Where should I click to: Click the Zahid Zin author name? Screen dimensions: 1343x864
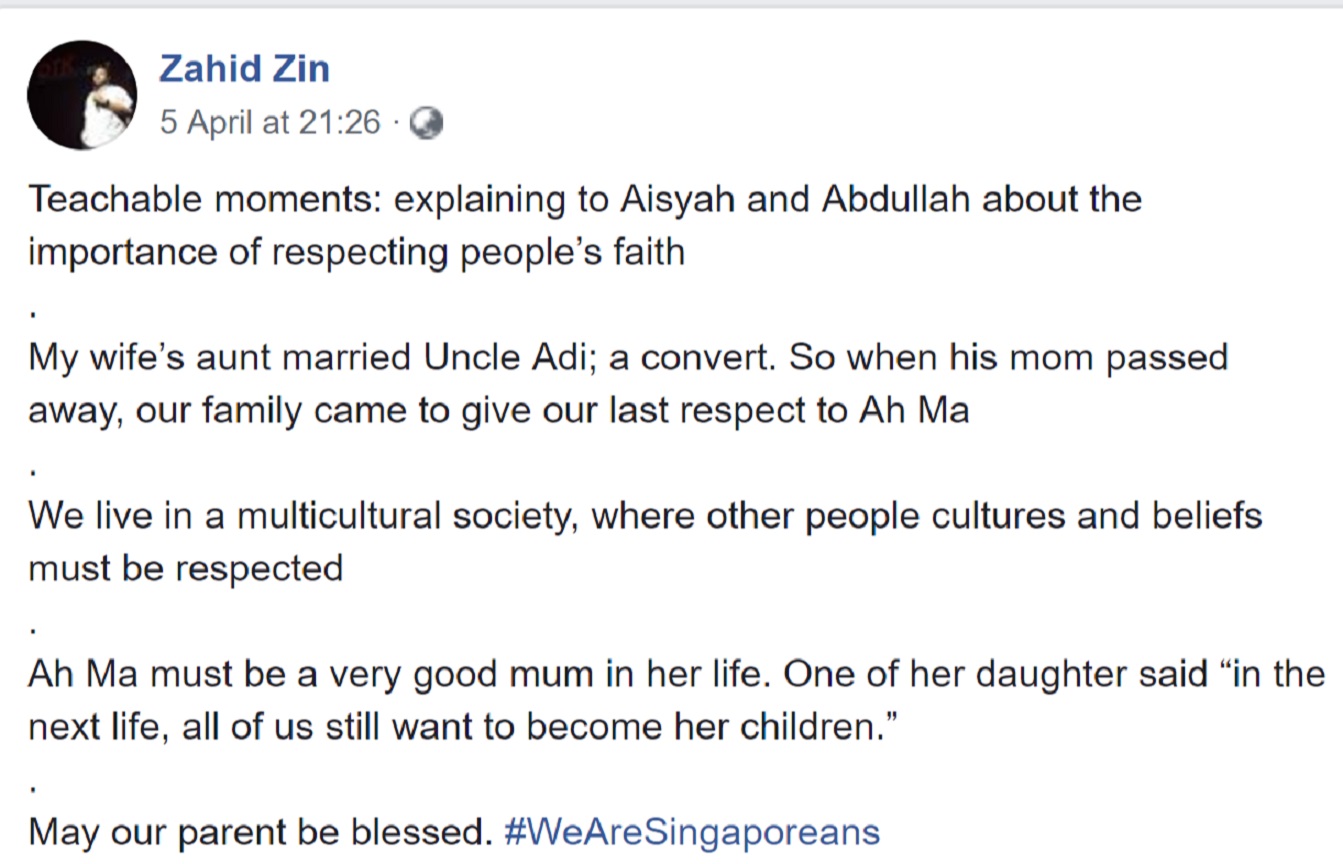(244, 69)
